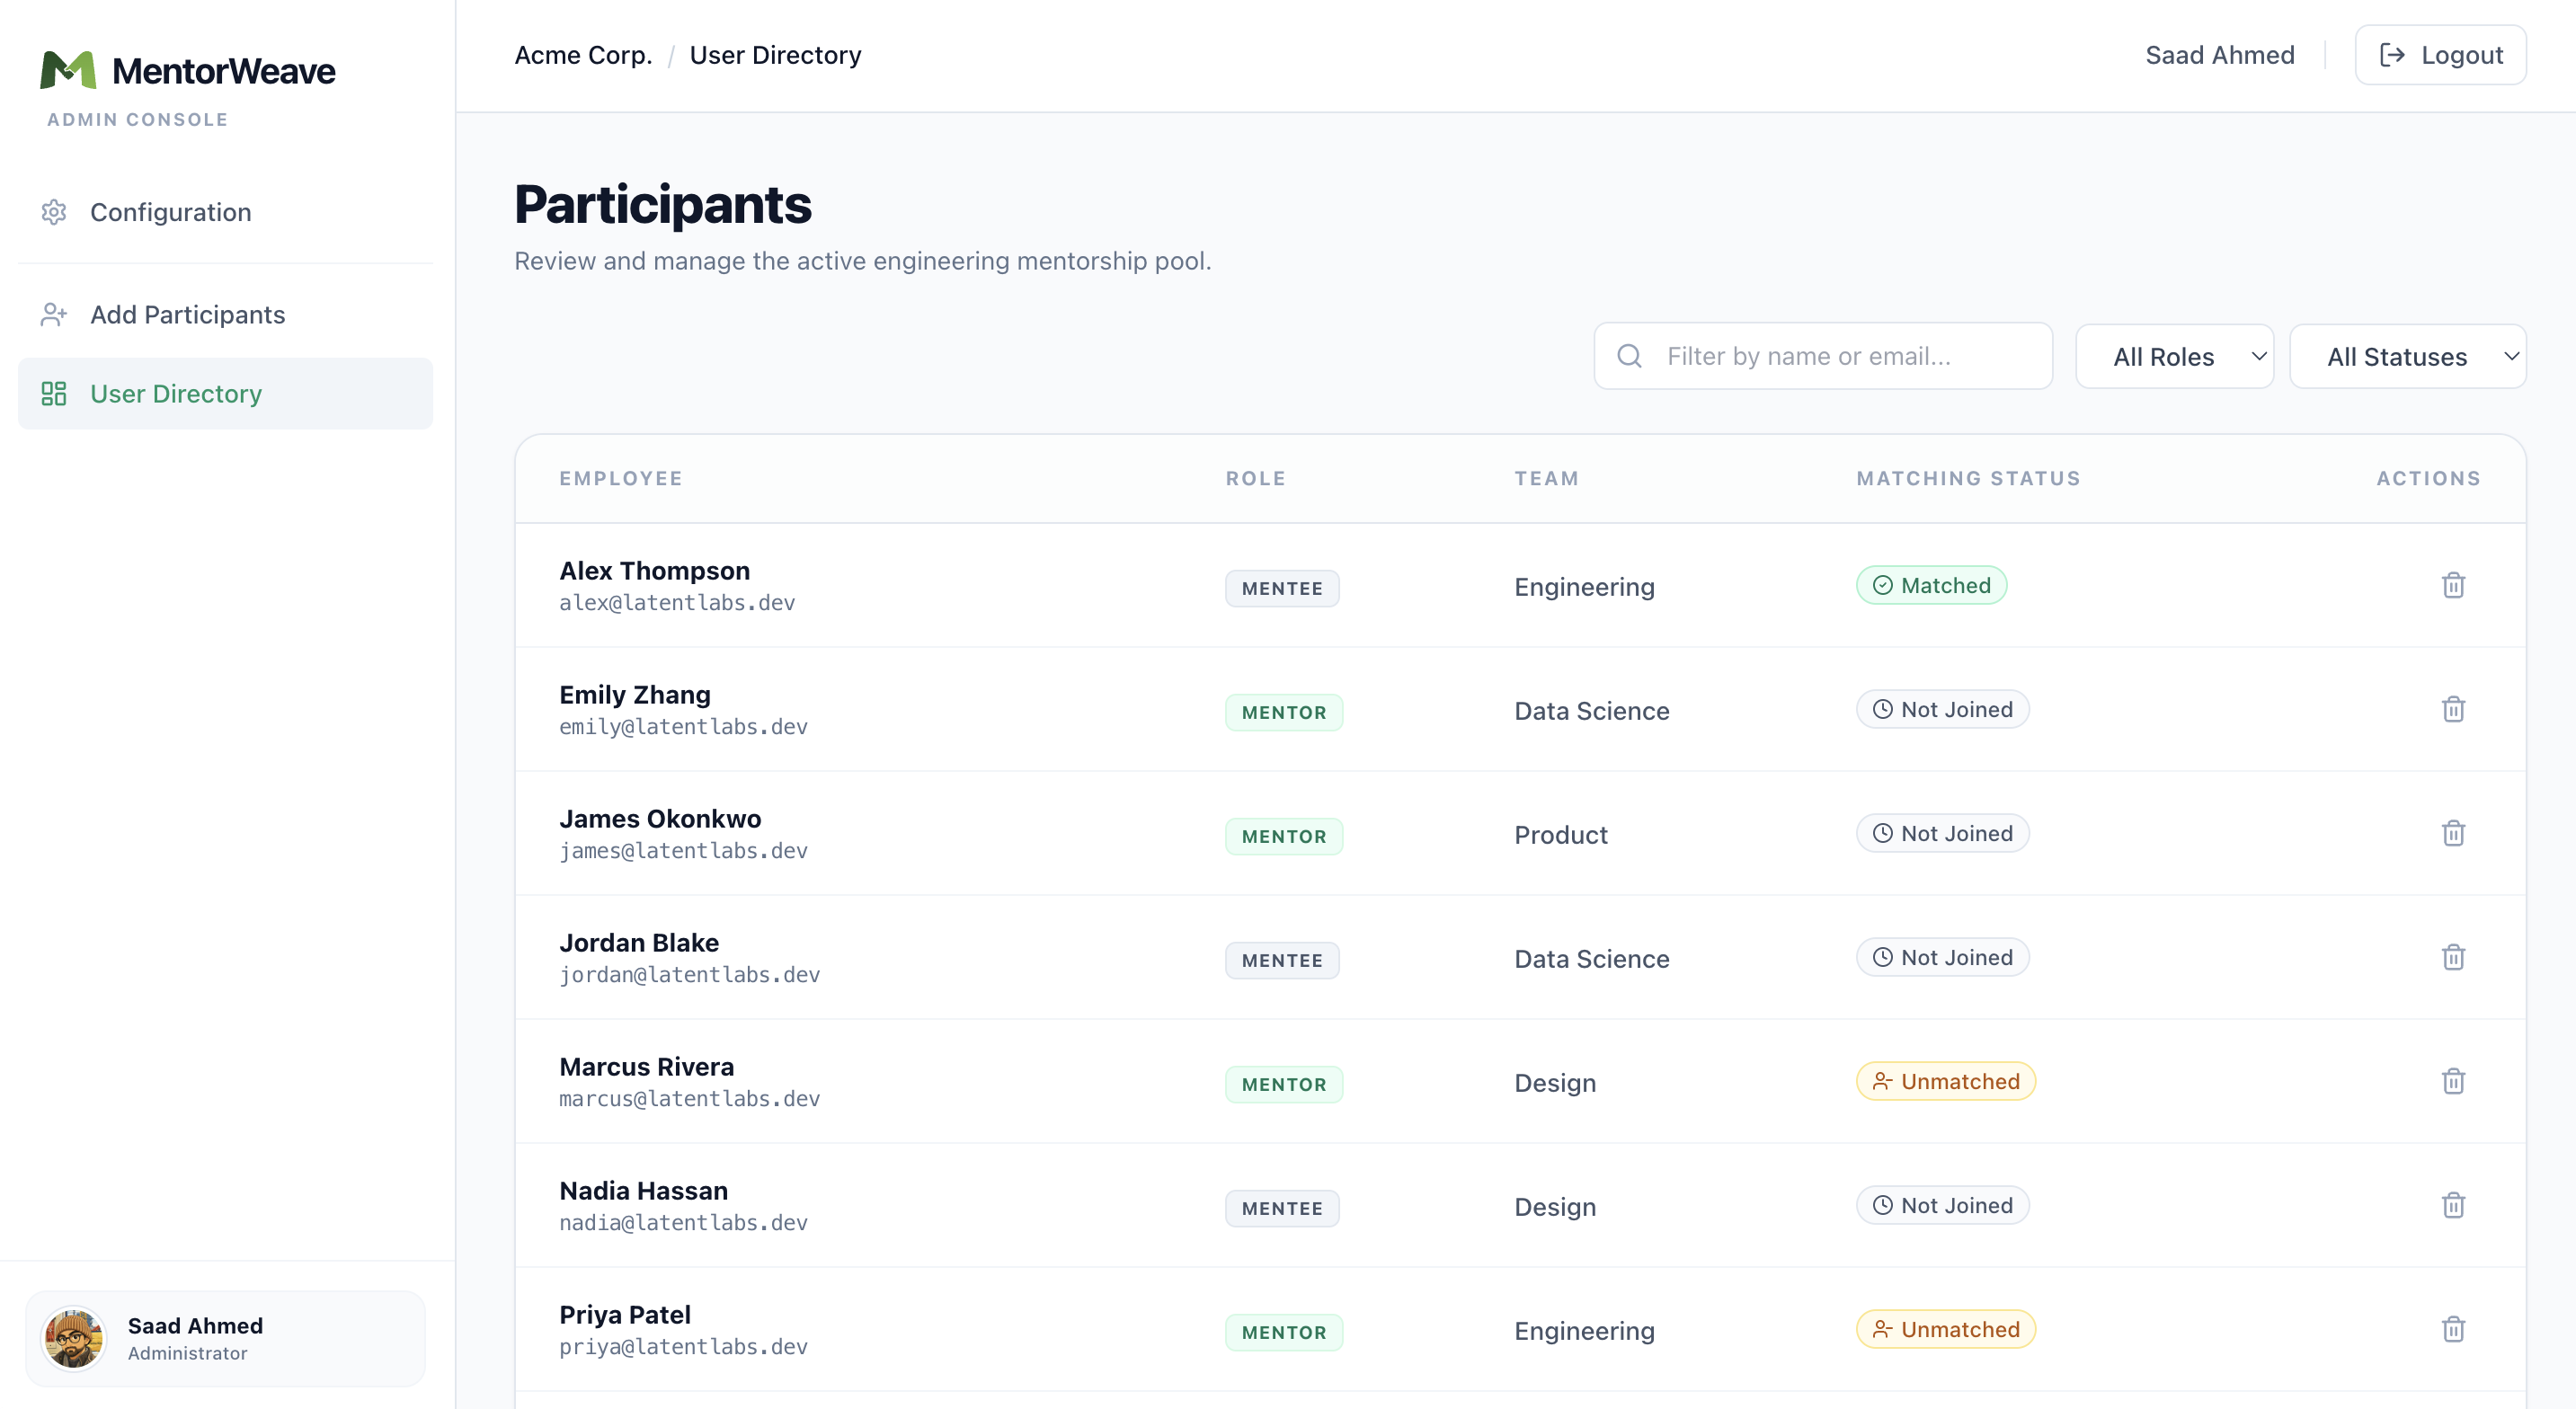Click the Matched status badge for Alex Thompson
Image resolution: width=2576 pixels, height=1409 pixels.
1932,585
